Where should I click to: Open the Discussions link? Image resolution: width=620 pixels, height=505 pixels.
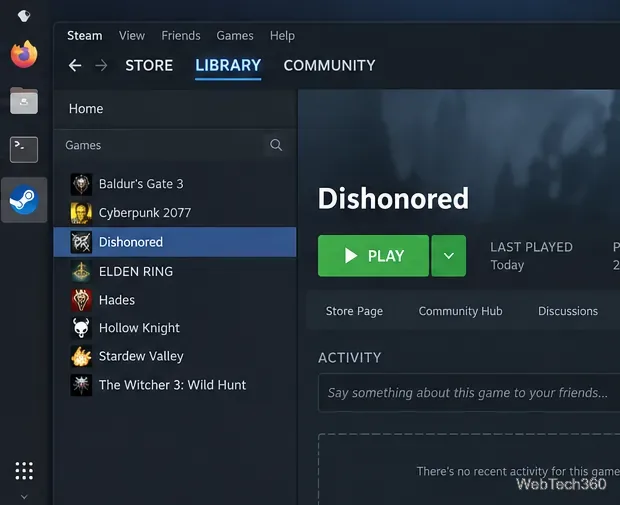tap(568, 311)
